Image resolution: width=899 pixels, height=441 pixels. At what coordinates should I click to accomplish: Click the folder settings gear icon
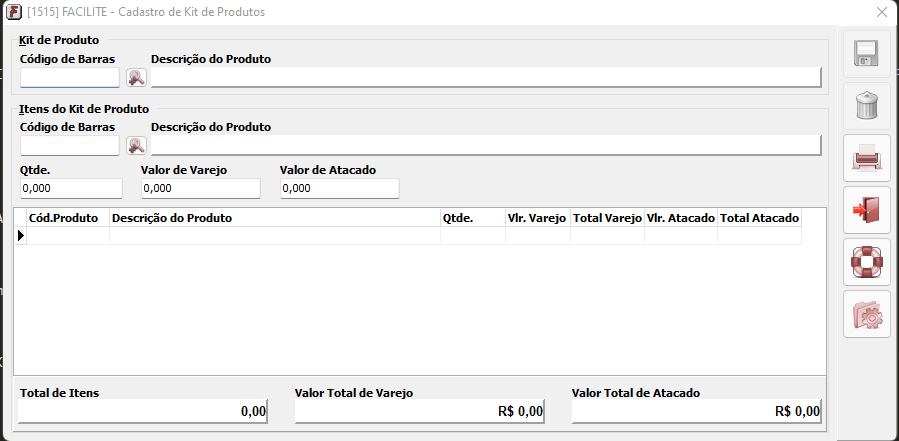point(866,315)
